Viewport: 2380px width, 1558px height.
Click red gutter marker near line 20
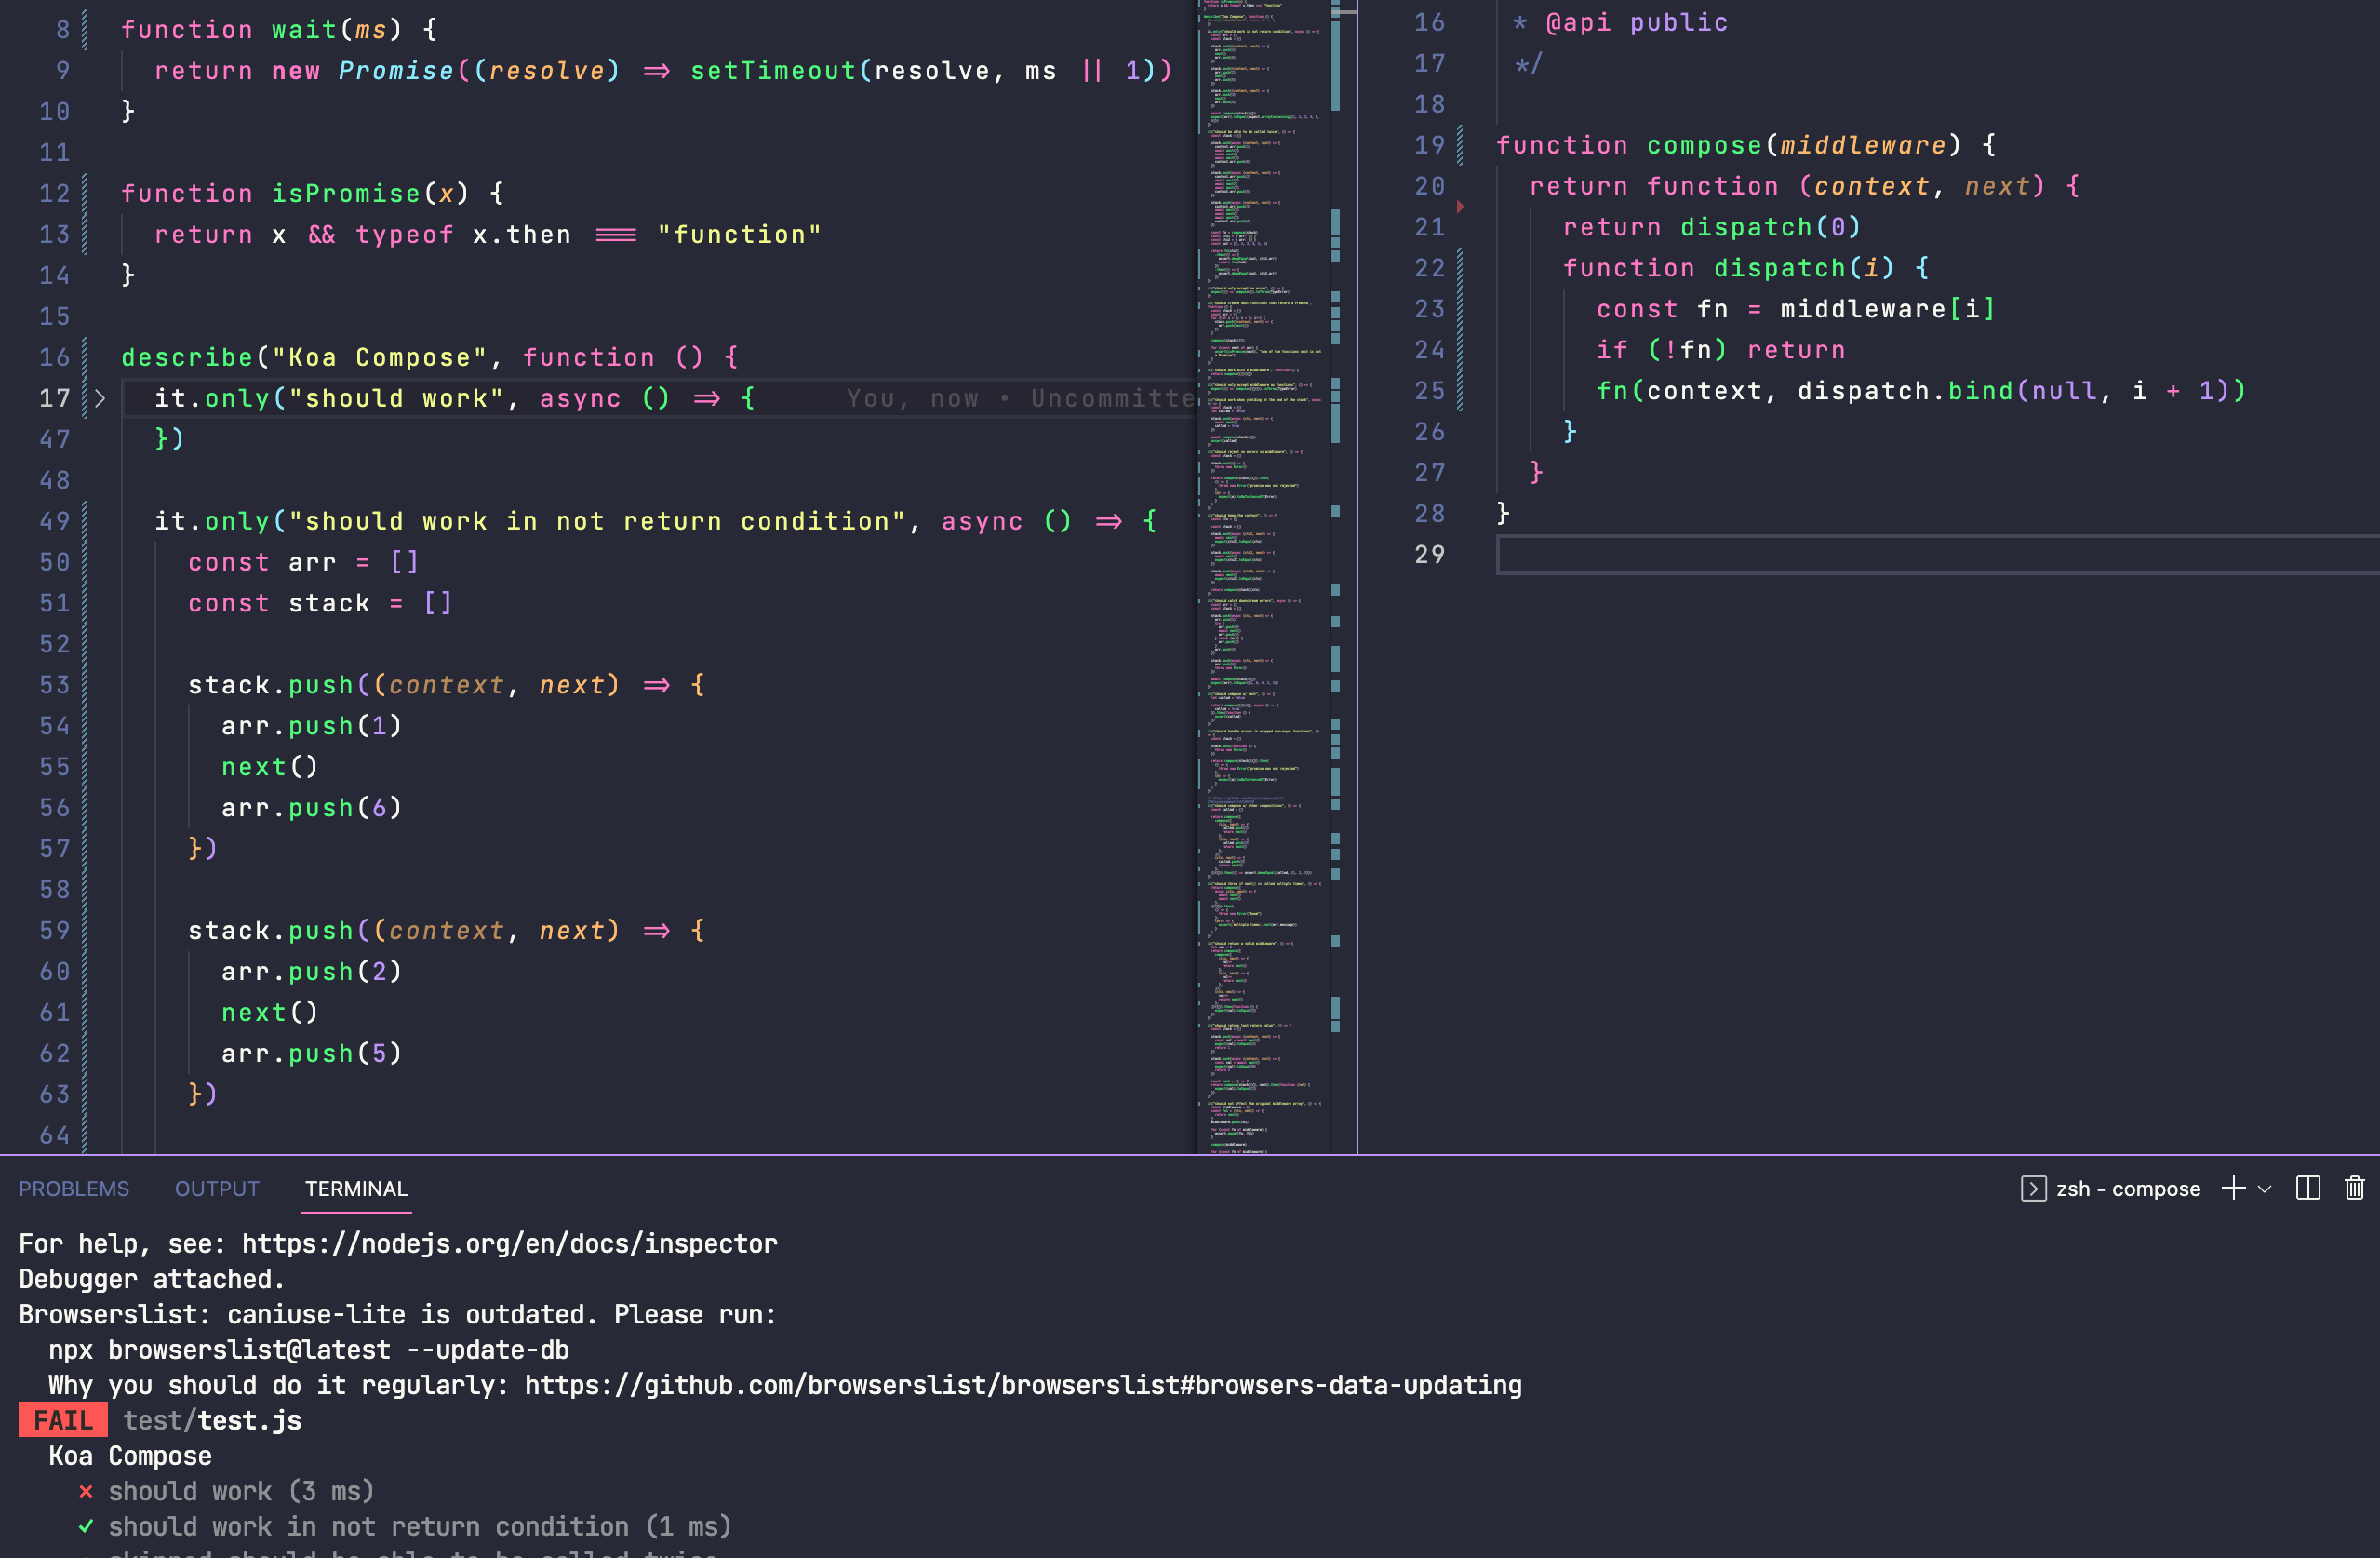(1460, 206)
